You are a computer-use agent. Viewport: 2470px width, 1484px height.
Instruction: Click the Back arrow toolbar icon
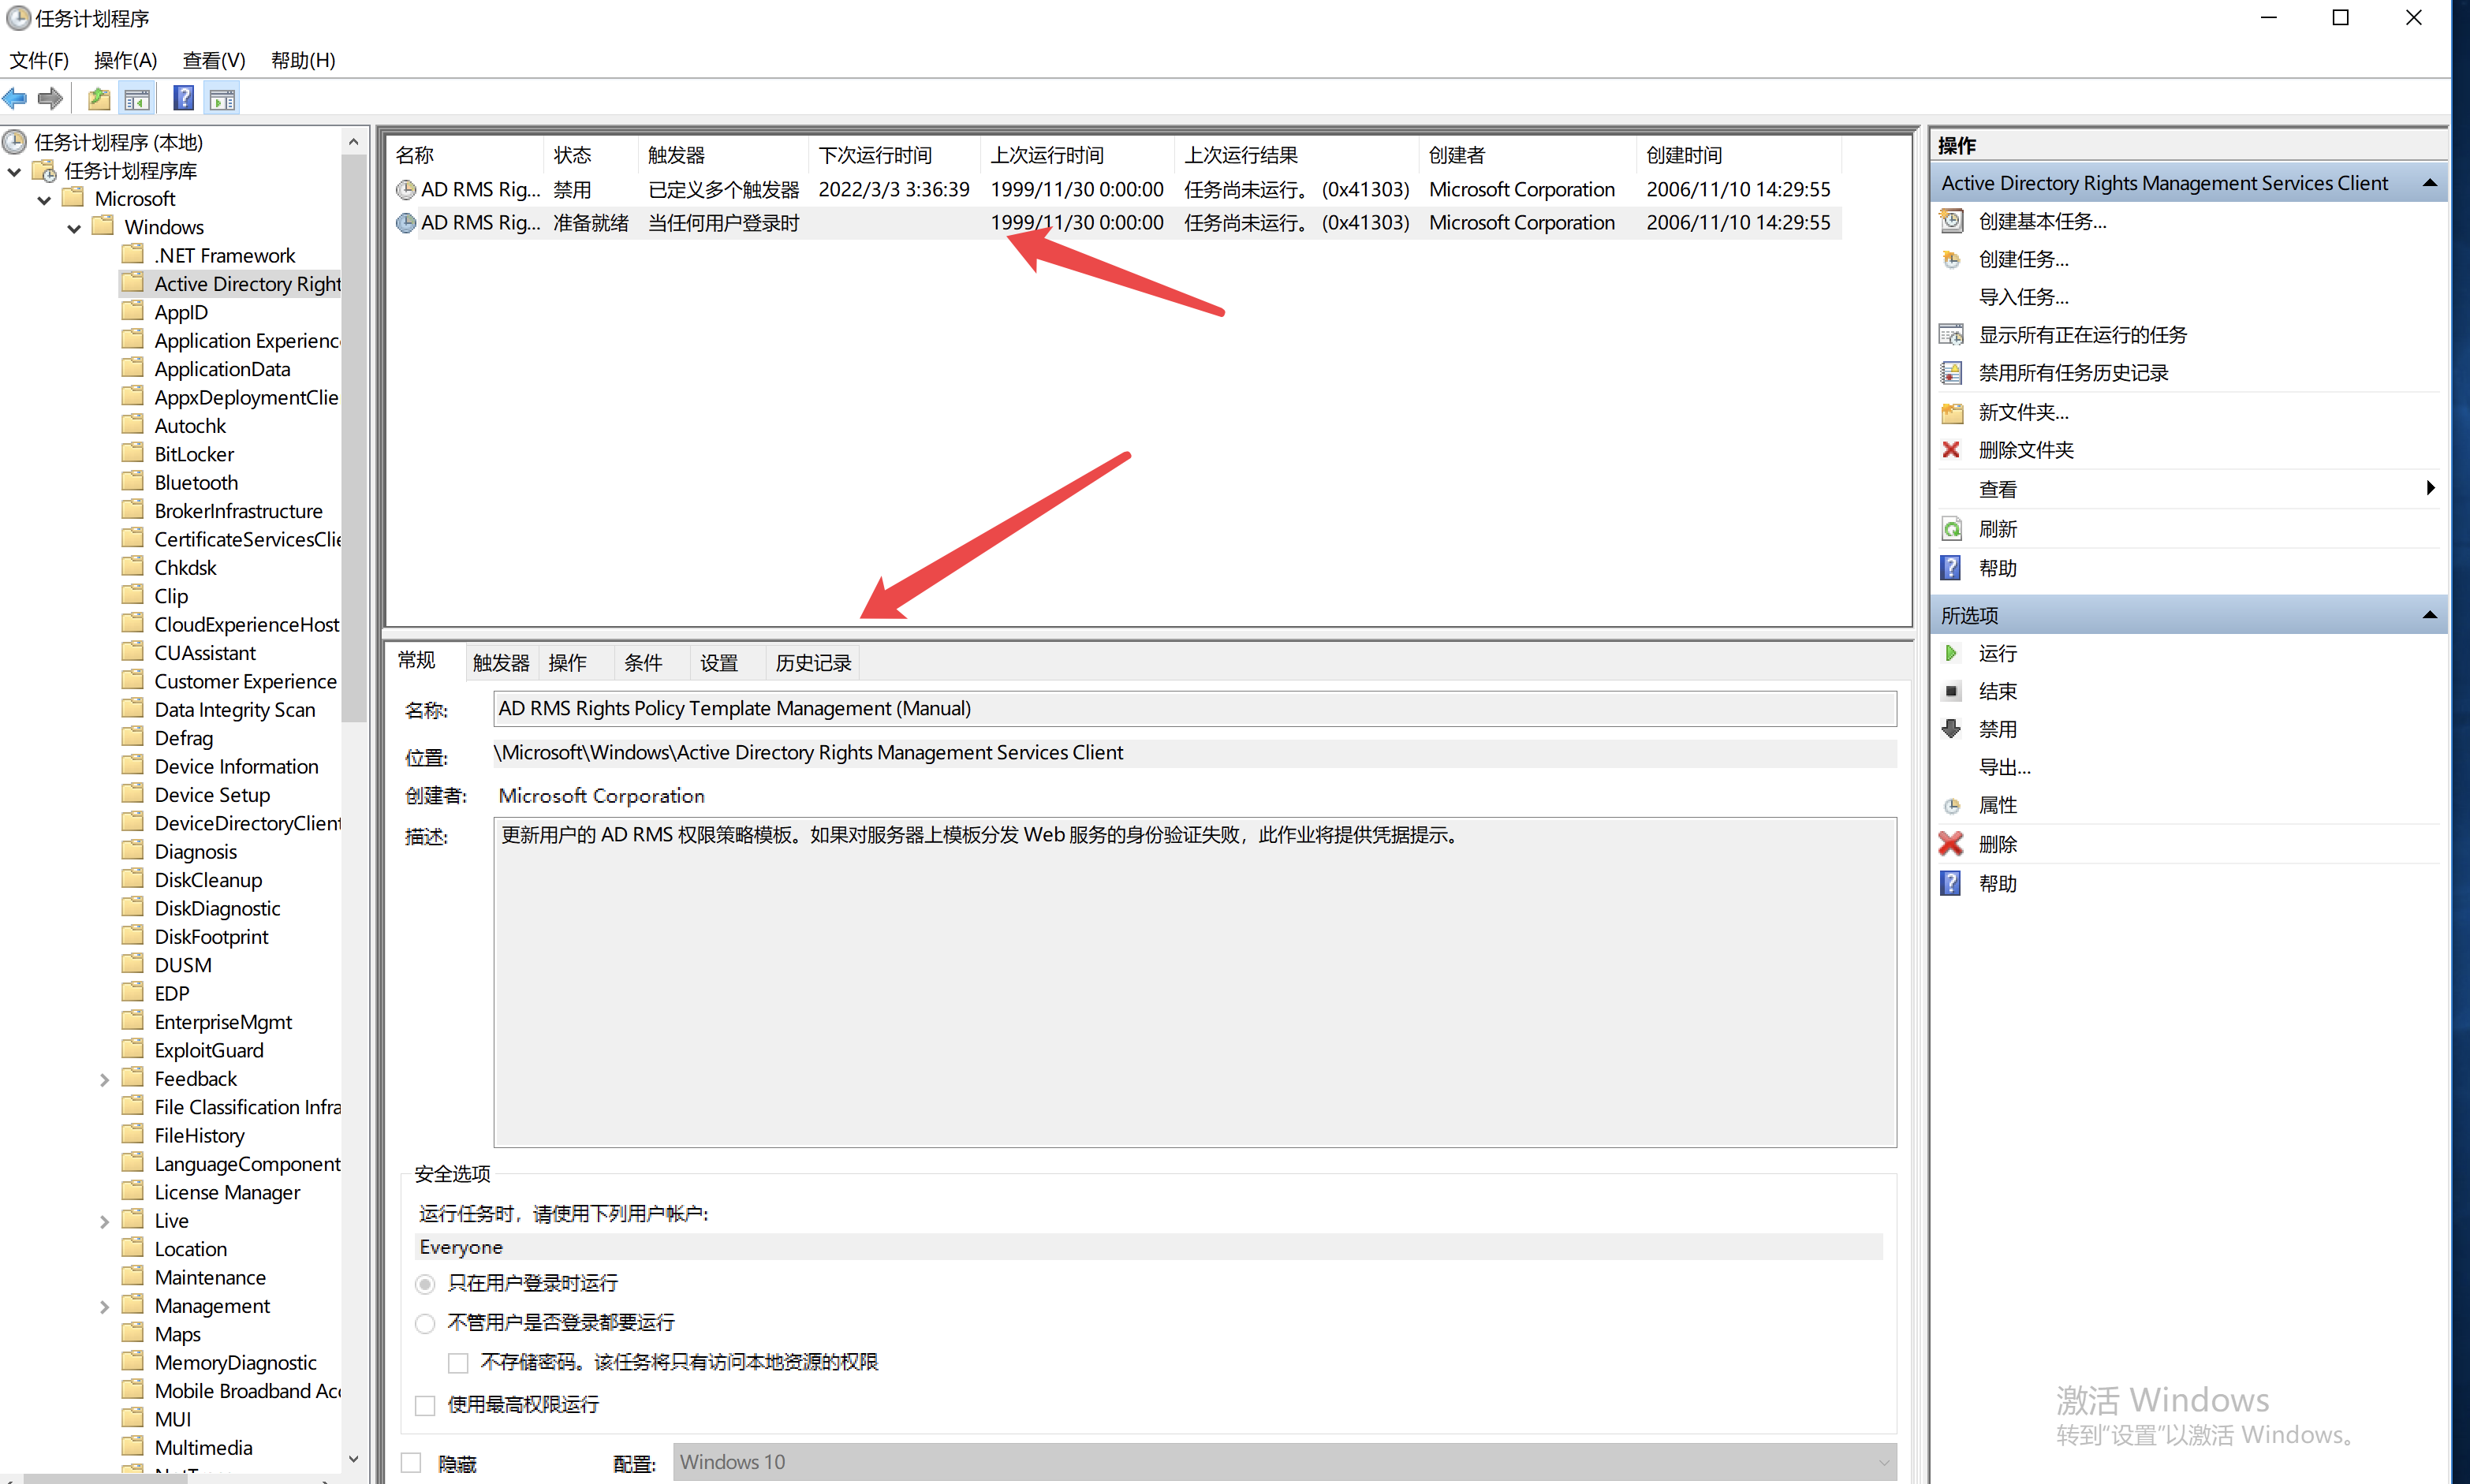(15, 98)
